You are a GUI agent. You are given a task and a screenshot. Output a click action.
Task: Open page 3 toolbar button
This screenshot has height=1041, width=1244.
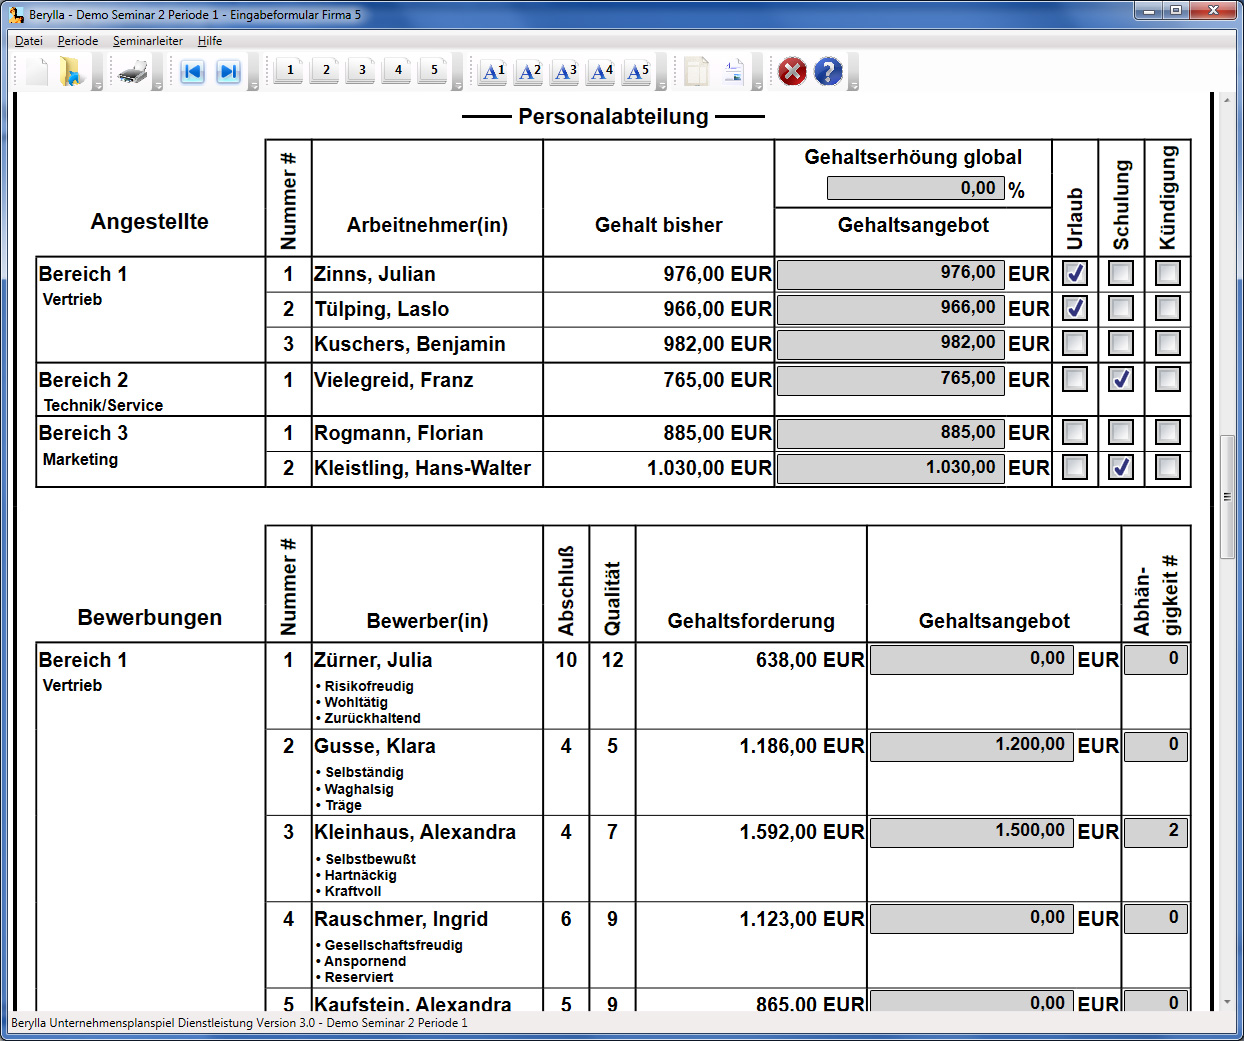(361, 70)
